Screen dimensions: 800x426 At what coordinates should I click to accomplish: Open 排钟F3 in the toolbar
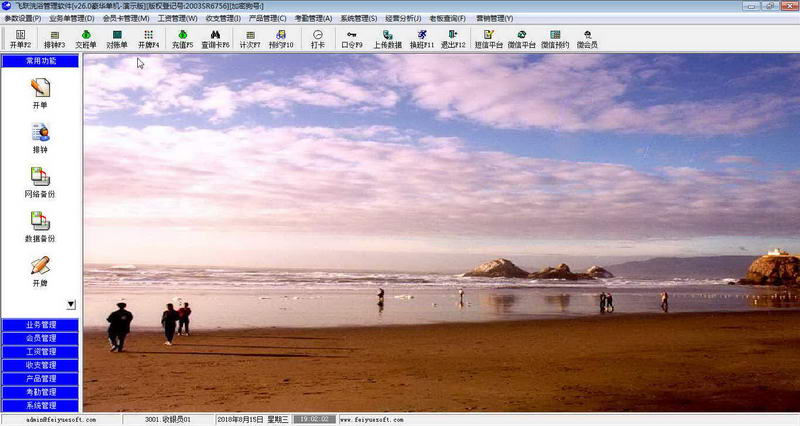[55, 39]
